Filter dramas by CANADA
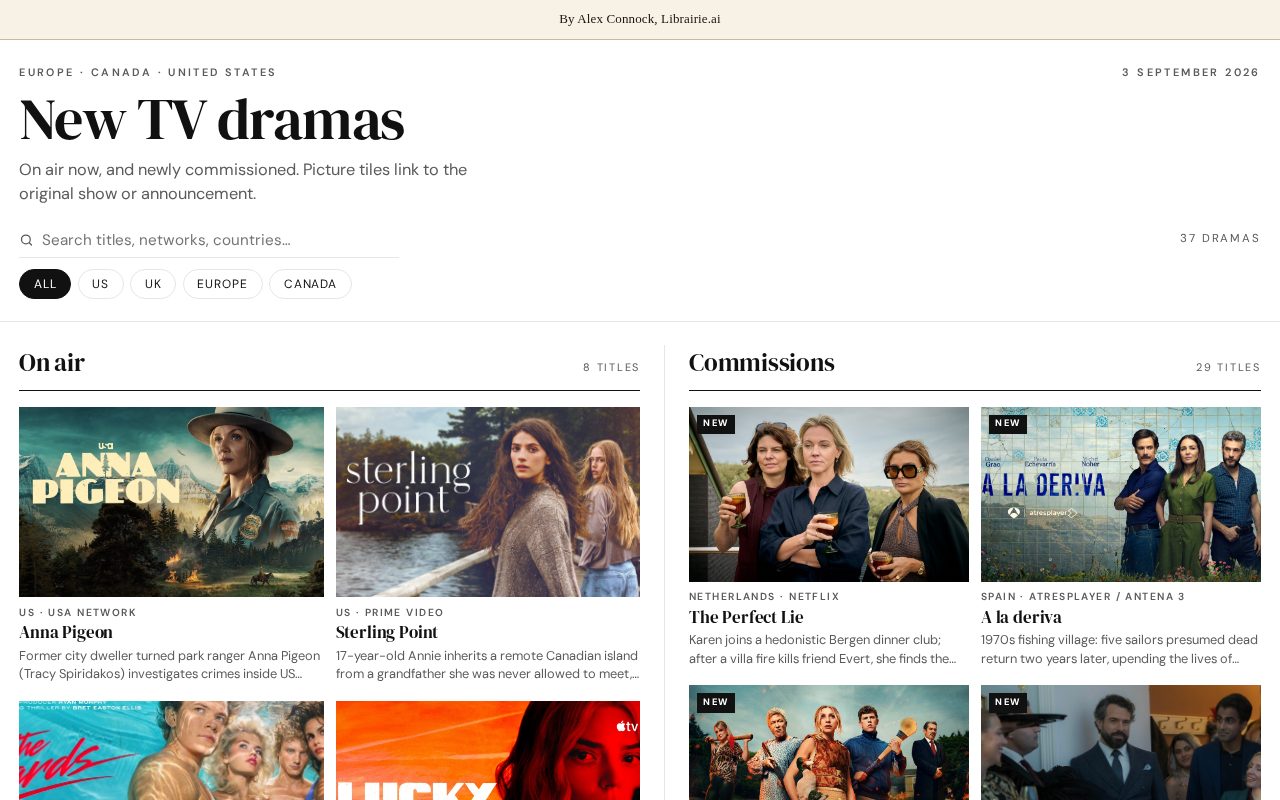The image size is (1280, 800). (x=310, y=284)
